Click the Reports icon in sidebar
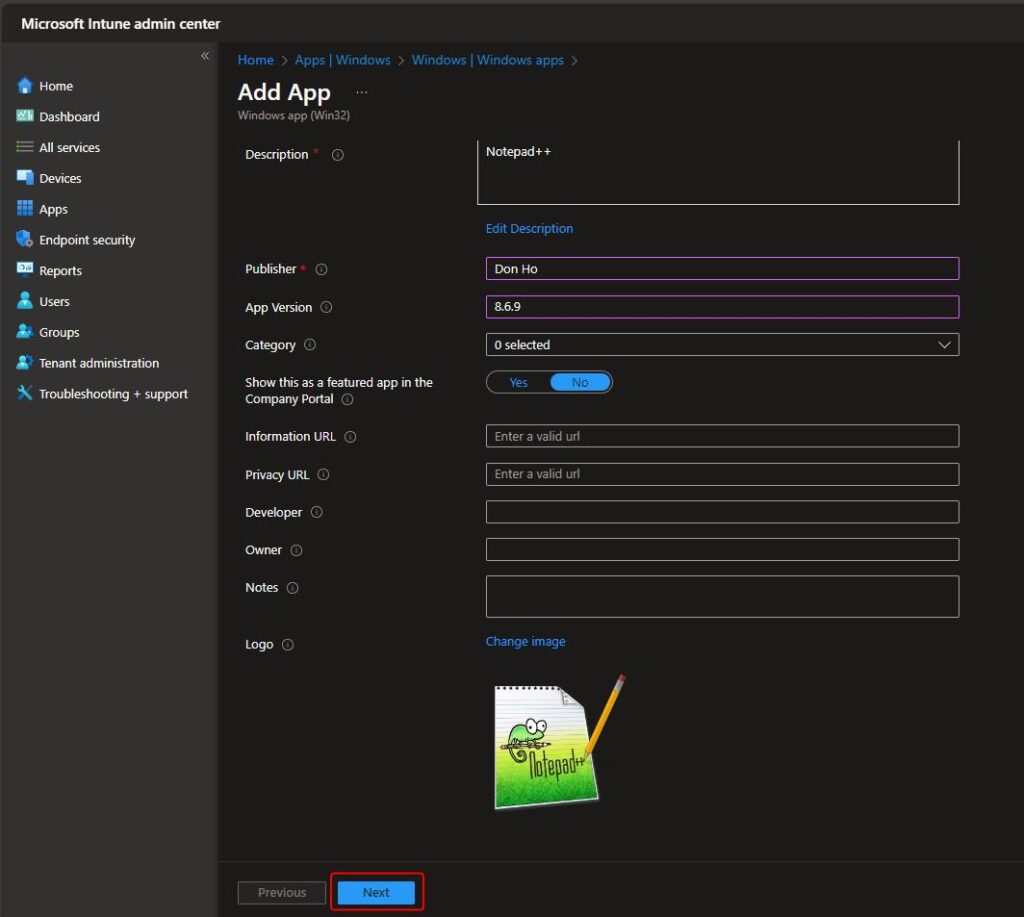 pyautogui.click(x=25, y=270)
